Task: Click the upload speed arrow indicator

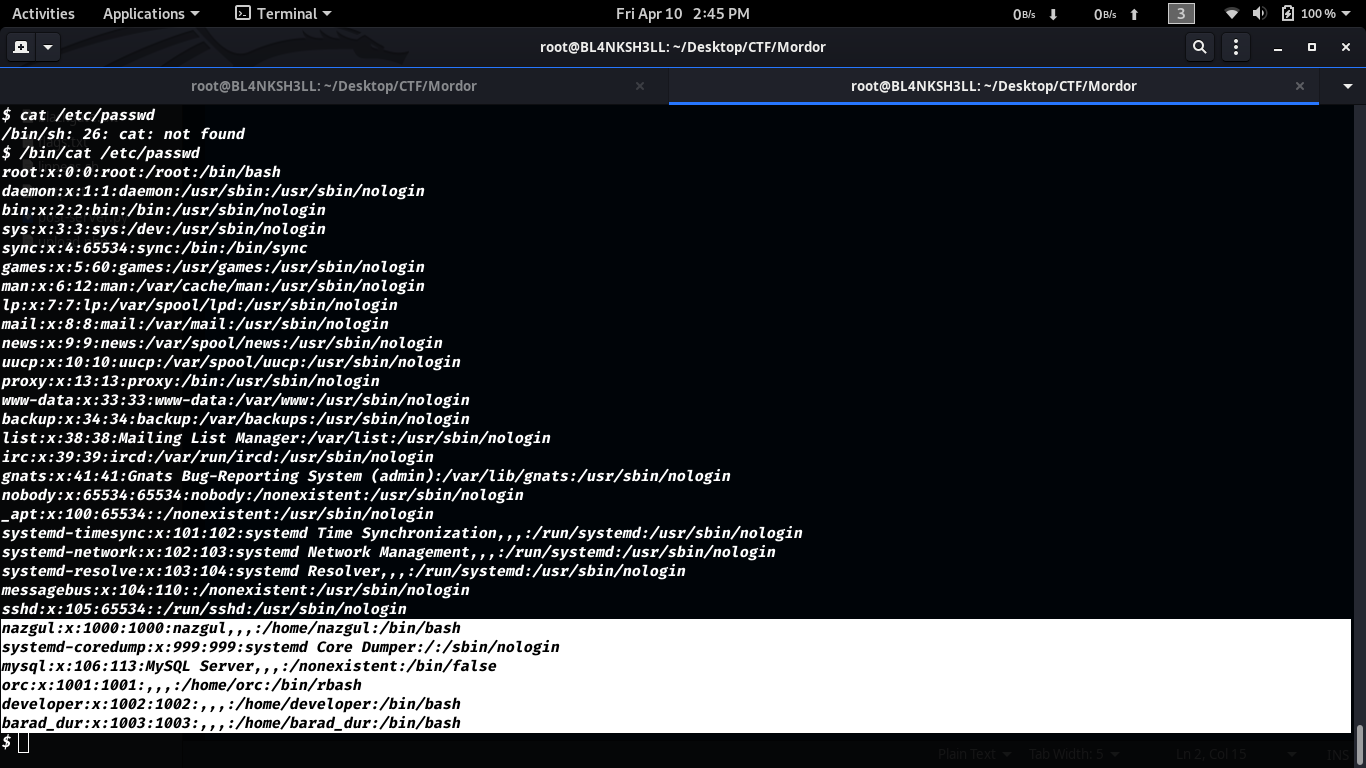Action: click(1134, 14)
